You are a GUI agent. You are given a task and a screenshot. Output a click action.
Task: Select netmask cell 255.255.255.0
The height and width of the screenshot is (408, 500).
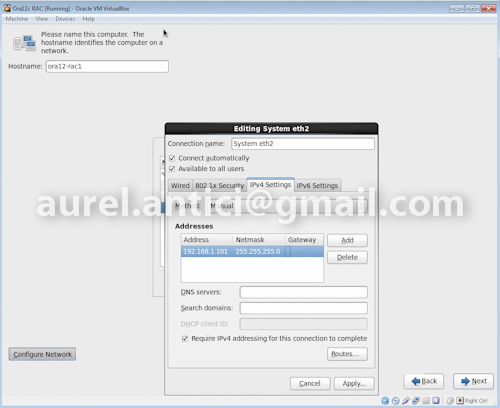point(259,251)
